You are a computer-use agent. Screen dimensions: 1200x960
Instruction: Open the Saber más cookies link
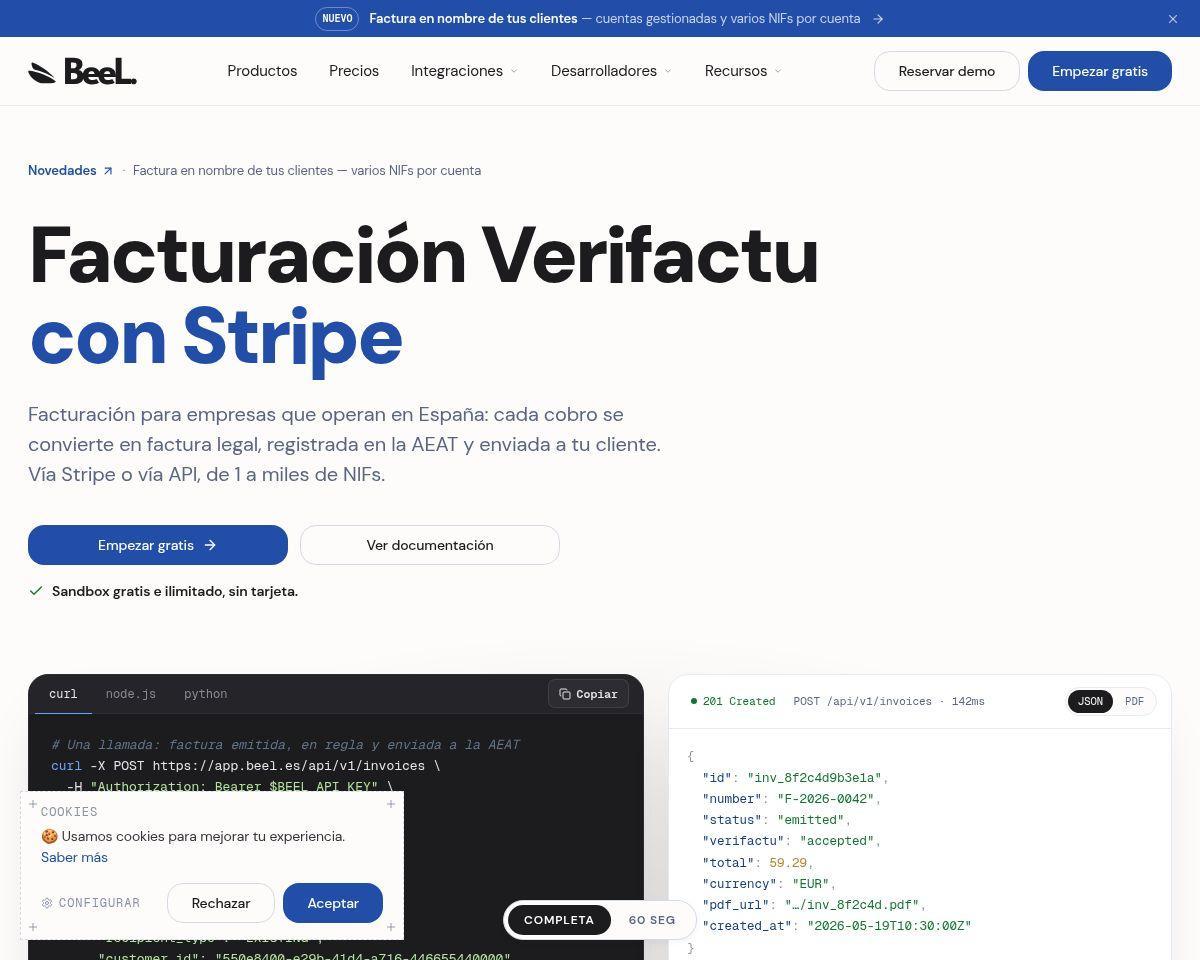pyautogui.click(x=74, y=857)
